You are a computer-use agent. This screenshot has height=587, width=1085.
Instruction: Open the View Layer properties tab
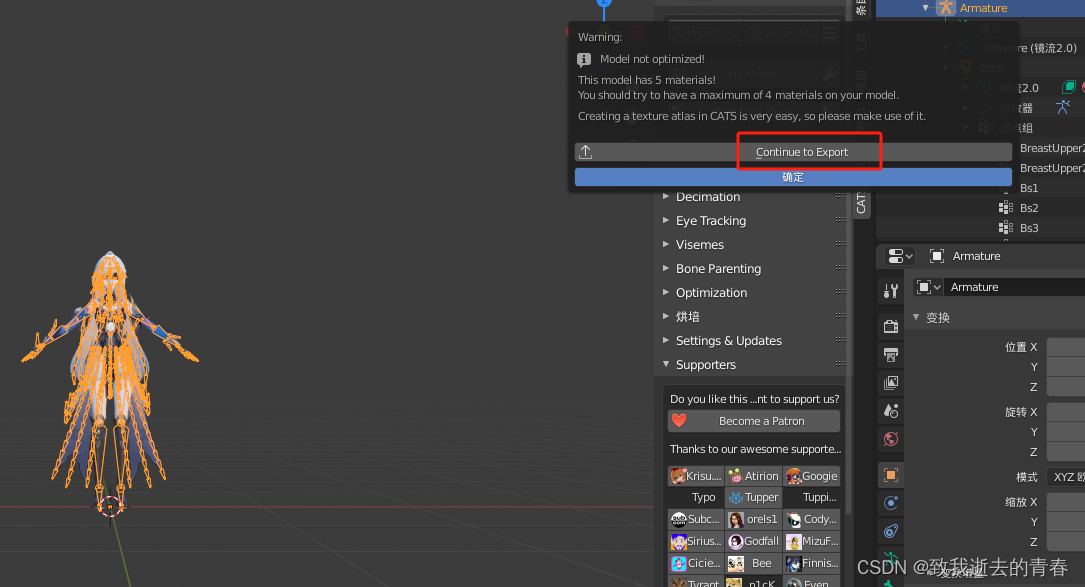891,383
